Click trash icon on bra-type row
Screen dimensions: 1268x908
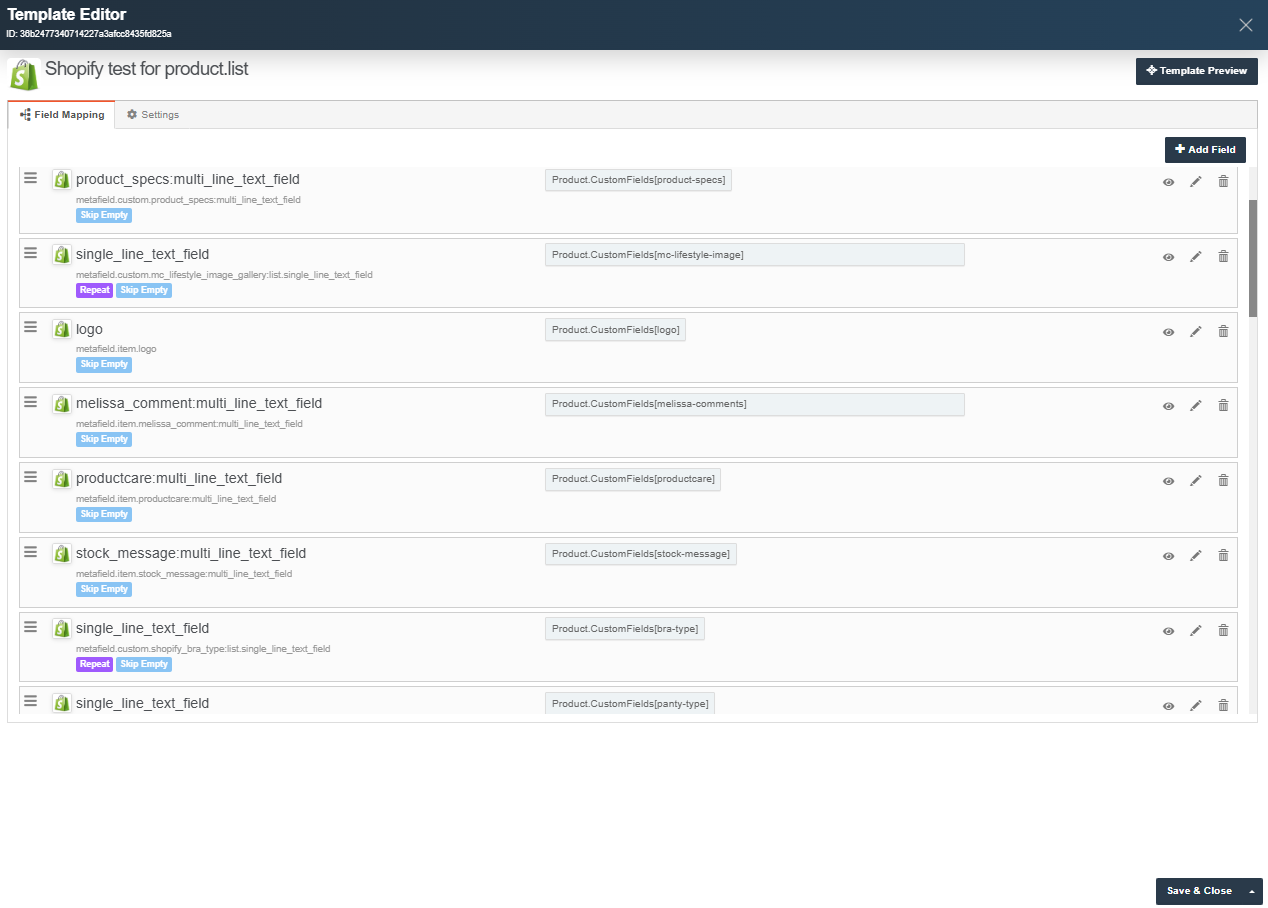[x=1223, y=631]
